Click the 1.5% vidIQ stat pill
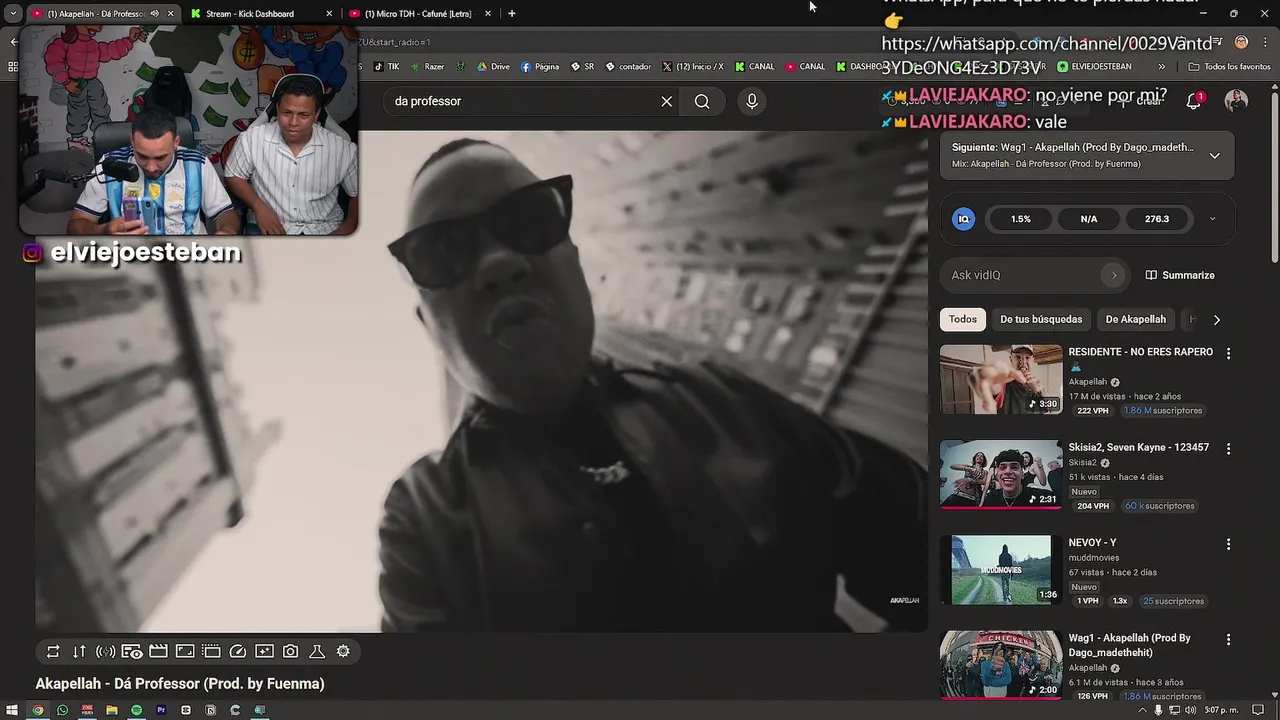 click(1020, 219)
